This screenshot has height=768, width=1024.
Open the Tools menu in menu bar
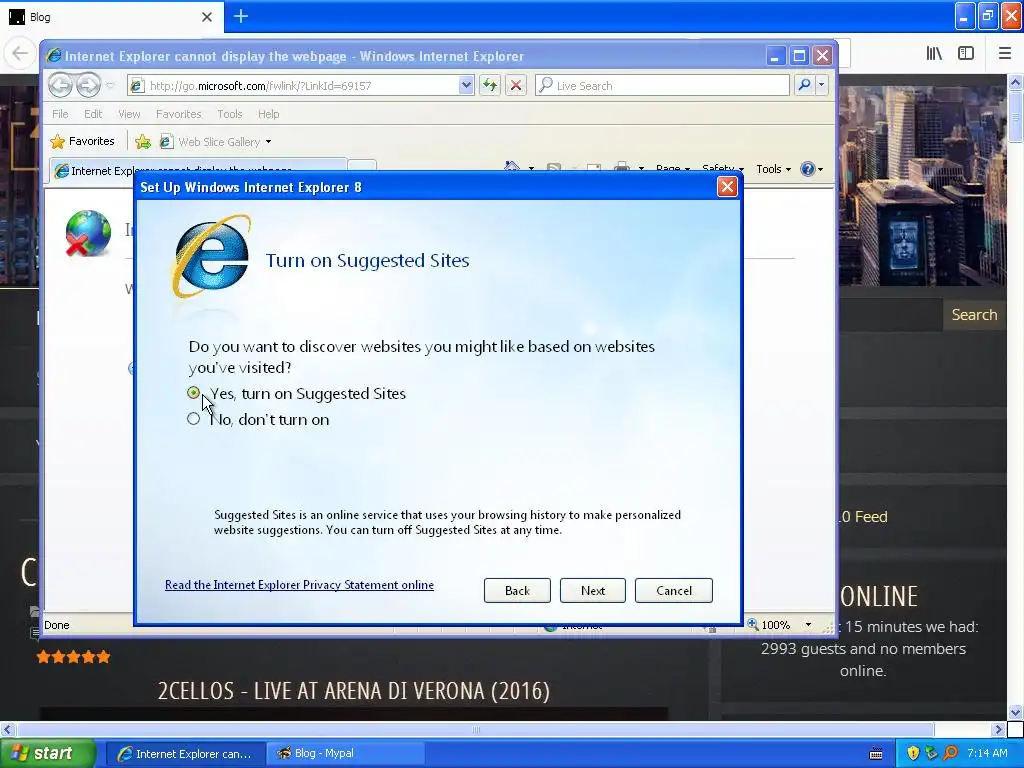(x=230, y=114)
